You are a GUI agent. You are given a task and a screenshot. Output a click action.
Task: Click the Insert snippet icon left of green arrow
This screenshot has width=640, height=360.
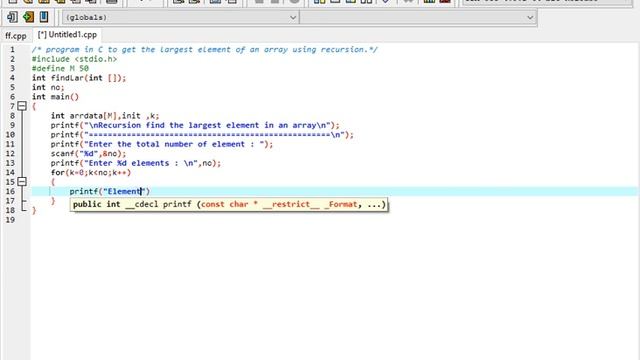12,17
